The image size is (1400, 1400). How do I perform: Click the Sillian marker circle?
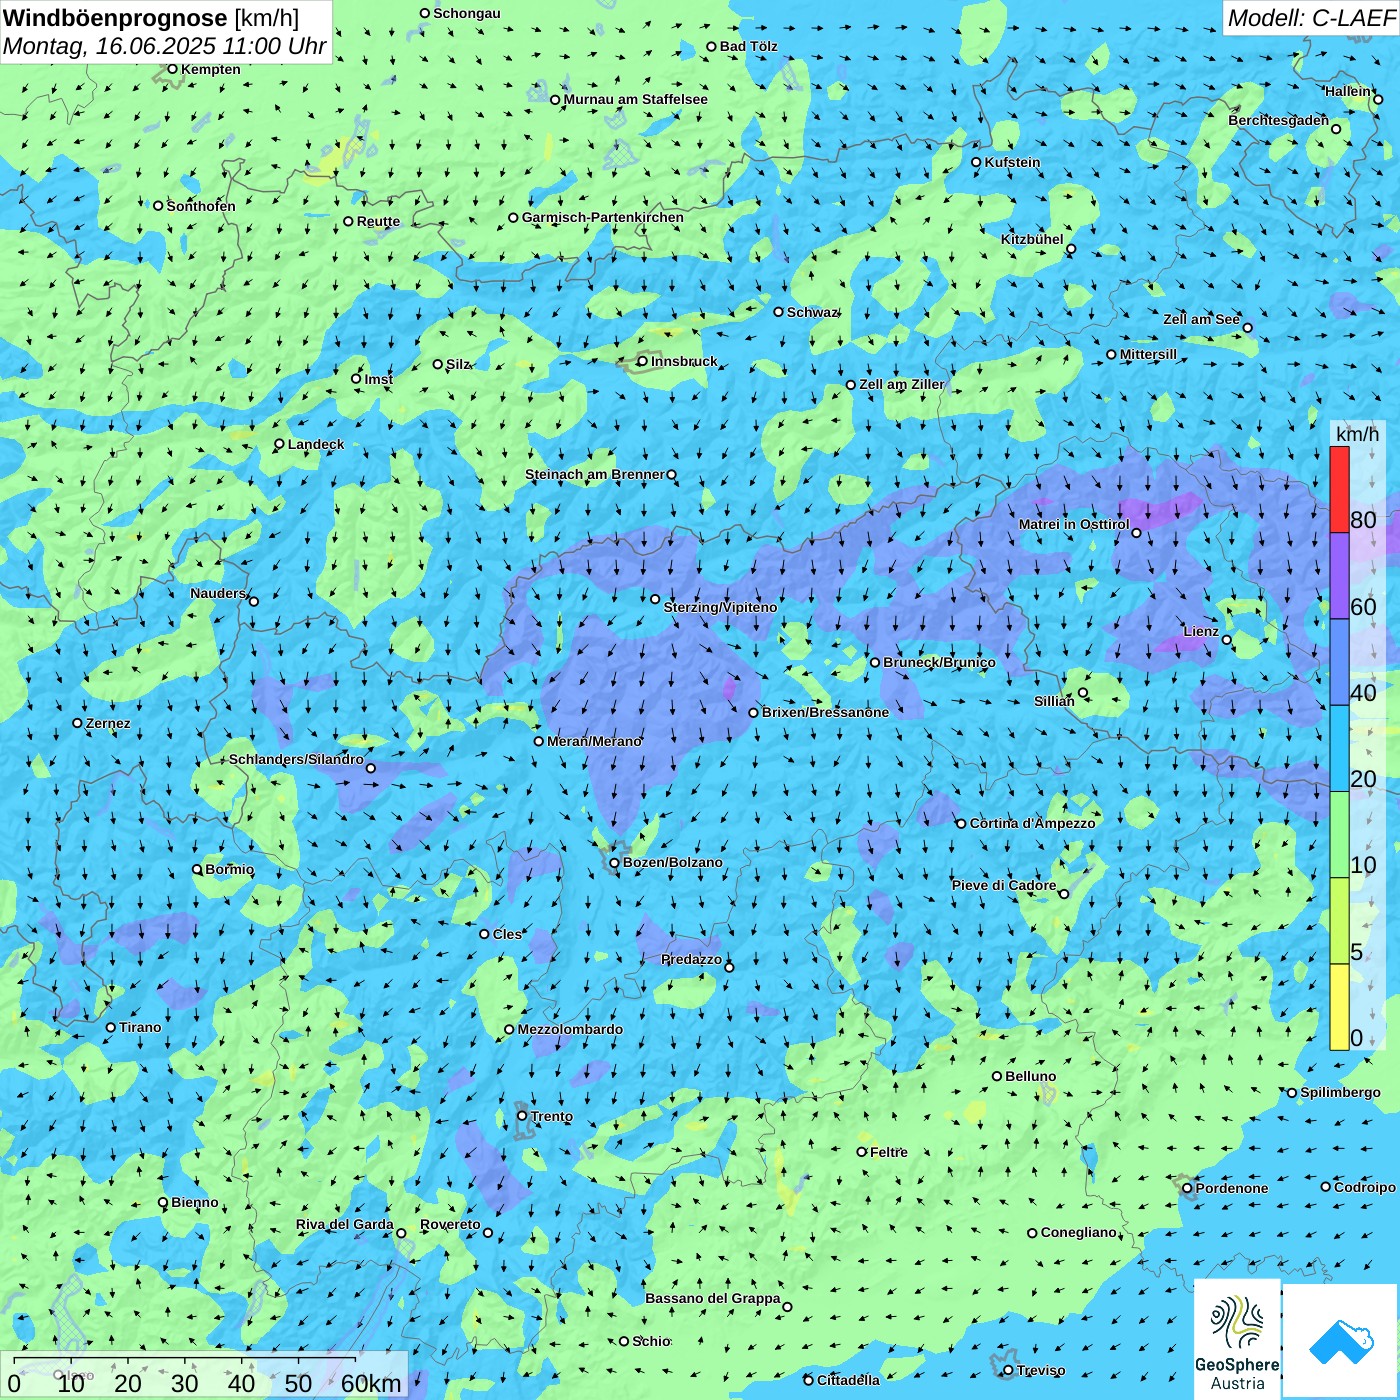click(x=1083, y=692)
